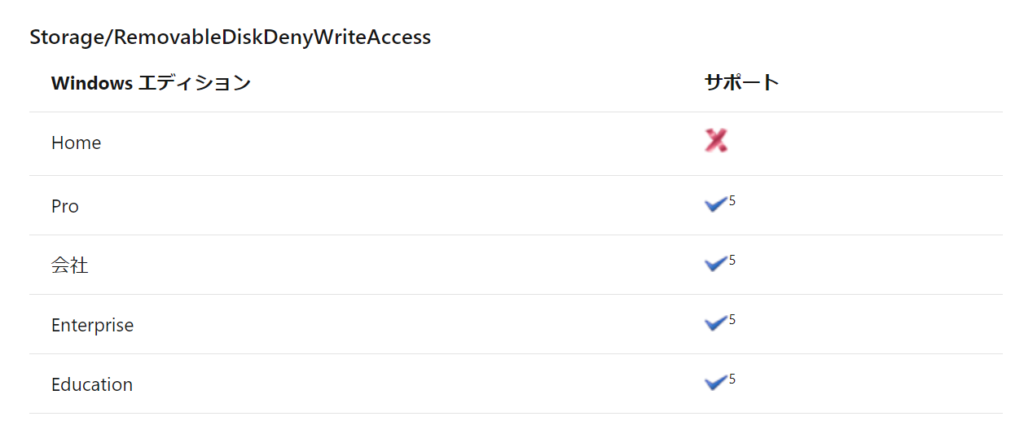Click the blue checkmark in Enterprise row
Image resolution: width=1024 pixels, height=421 pixels.
point(716,324)
